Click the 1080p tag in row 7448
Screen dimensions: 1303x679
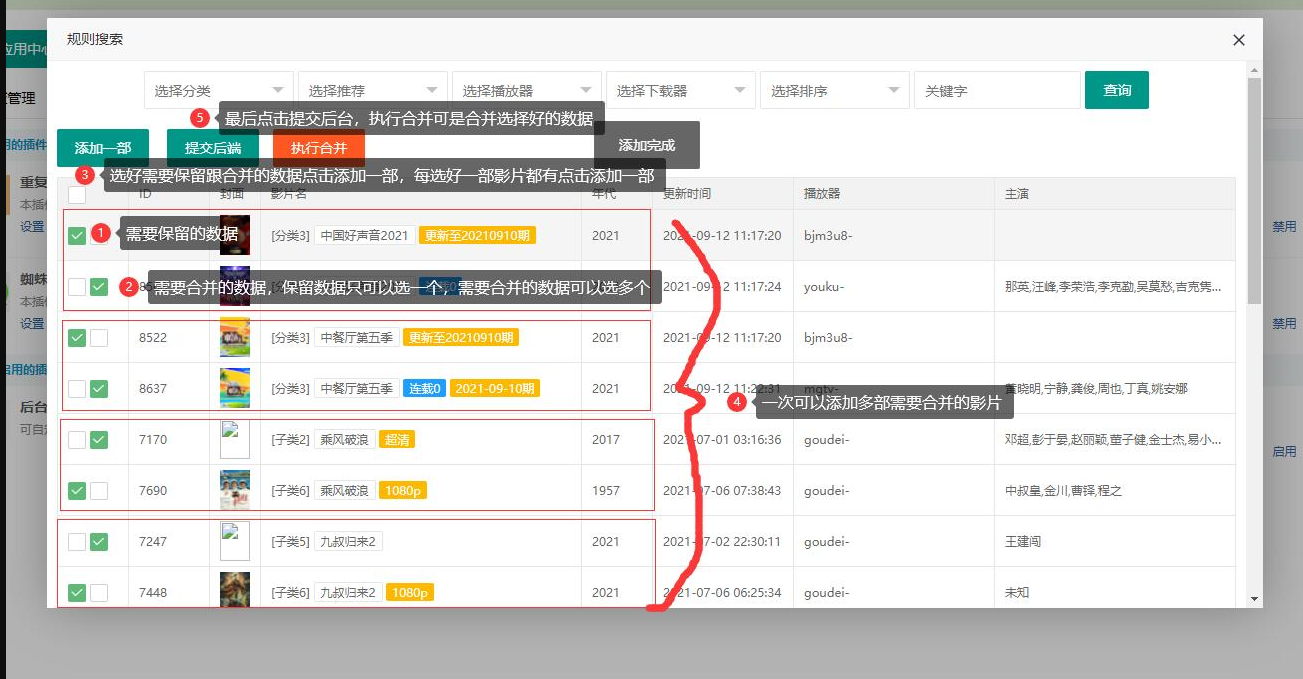point(410,593)
